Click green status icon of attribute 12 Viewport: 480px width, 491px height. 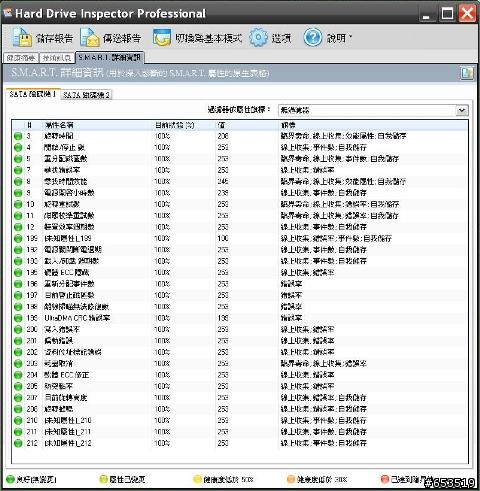pos(18,227)
